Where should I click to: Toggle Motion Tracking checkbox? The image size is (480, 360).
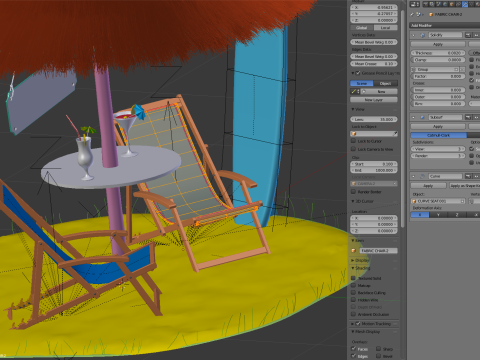[358, 323]
